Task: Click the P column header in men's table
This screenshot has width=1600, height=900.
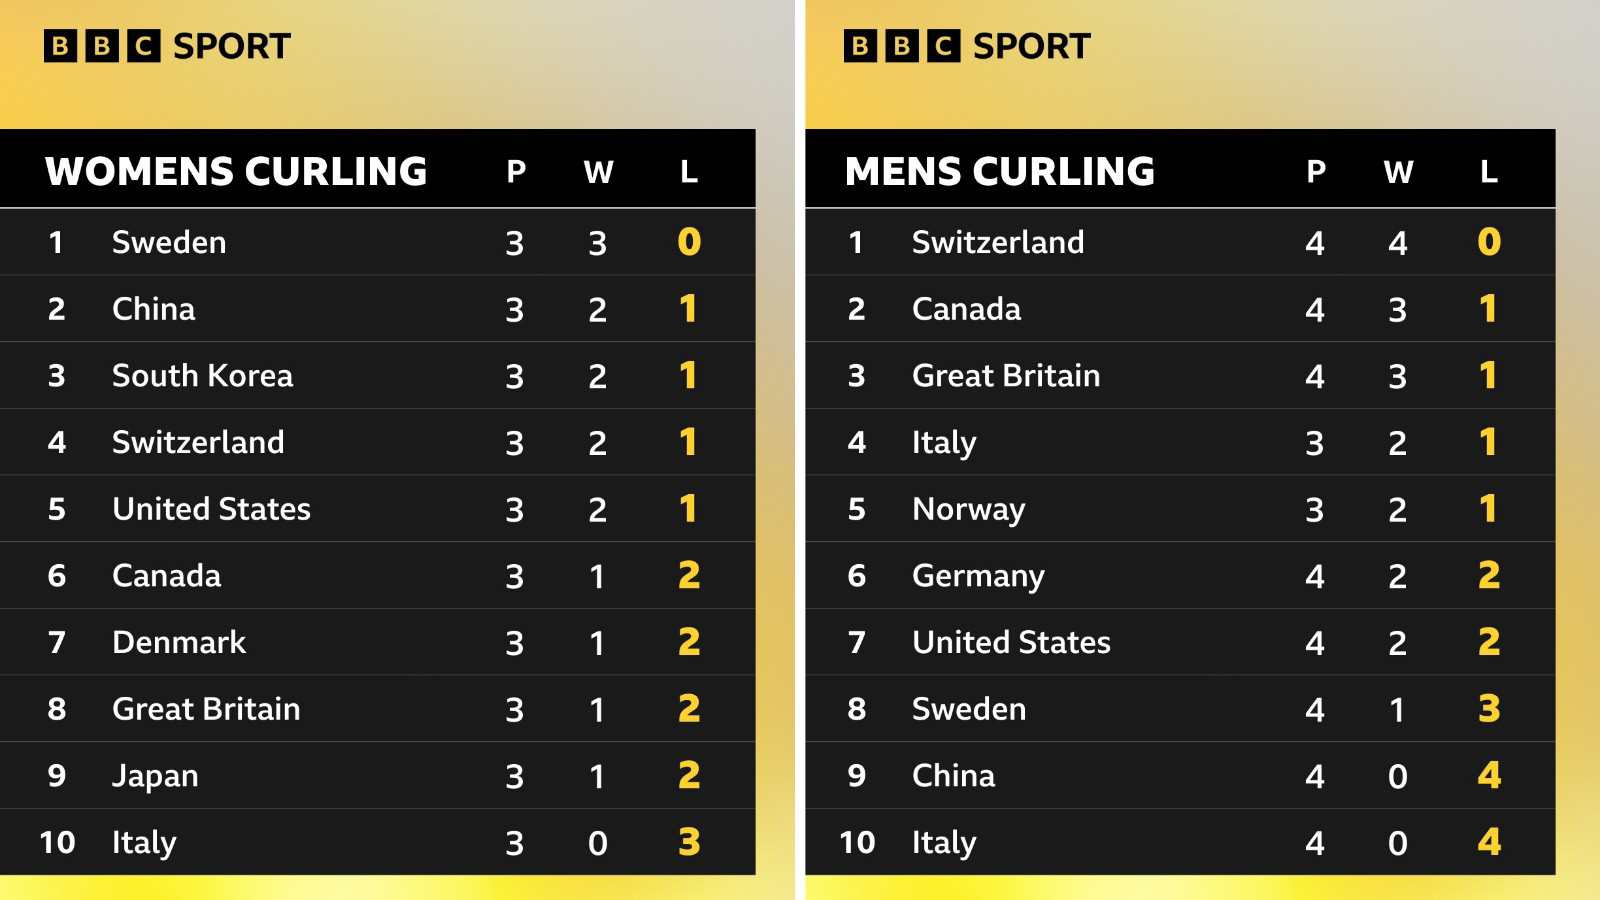Action: click(1315, 172)
